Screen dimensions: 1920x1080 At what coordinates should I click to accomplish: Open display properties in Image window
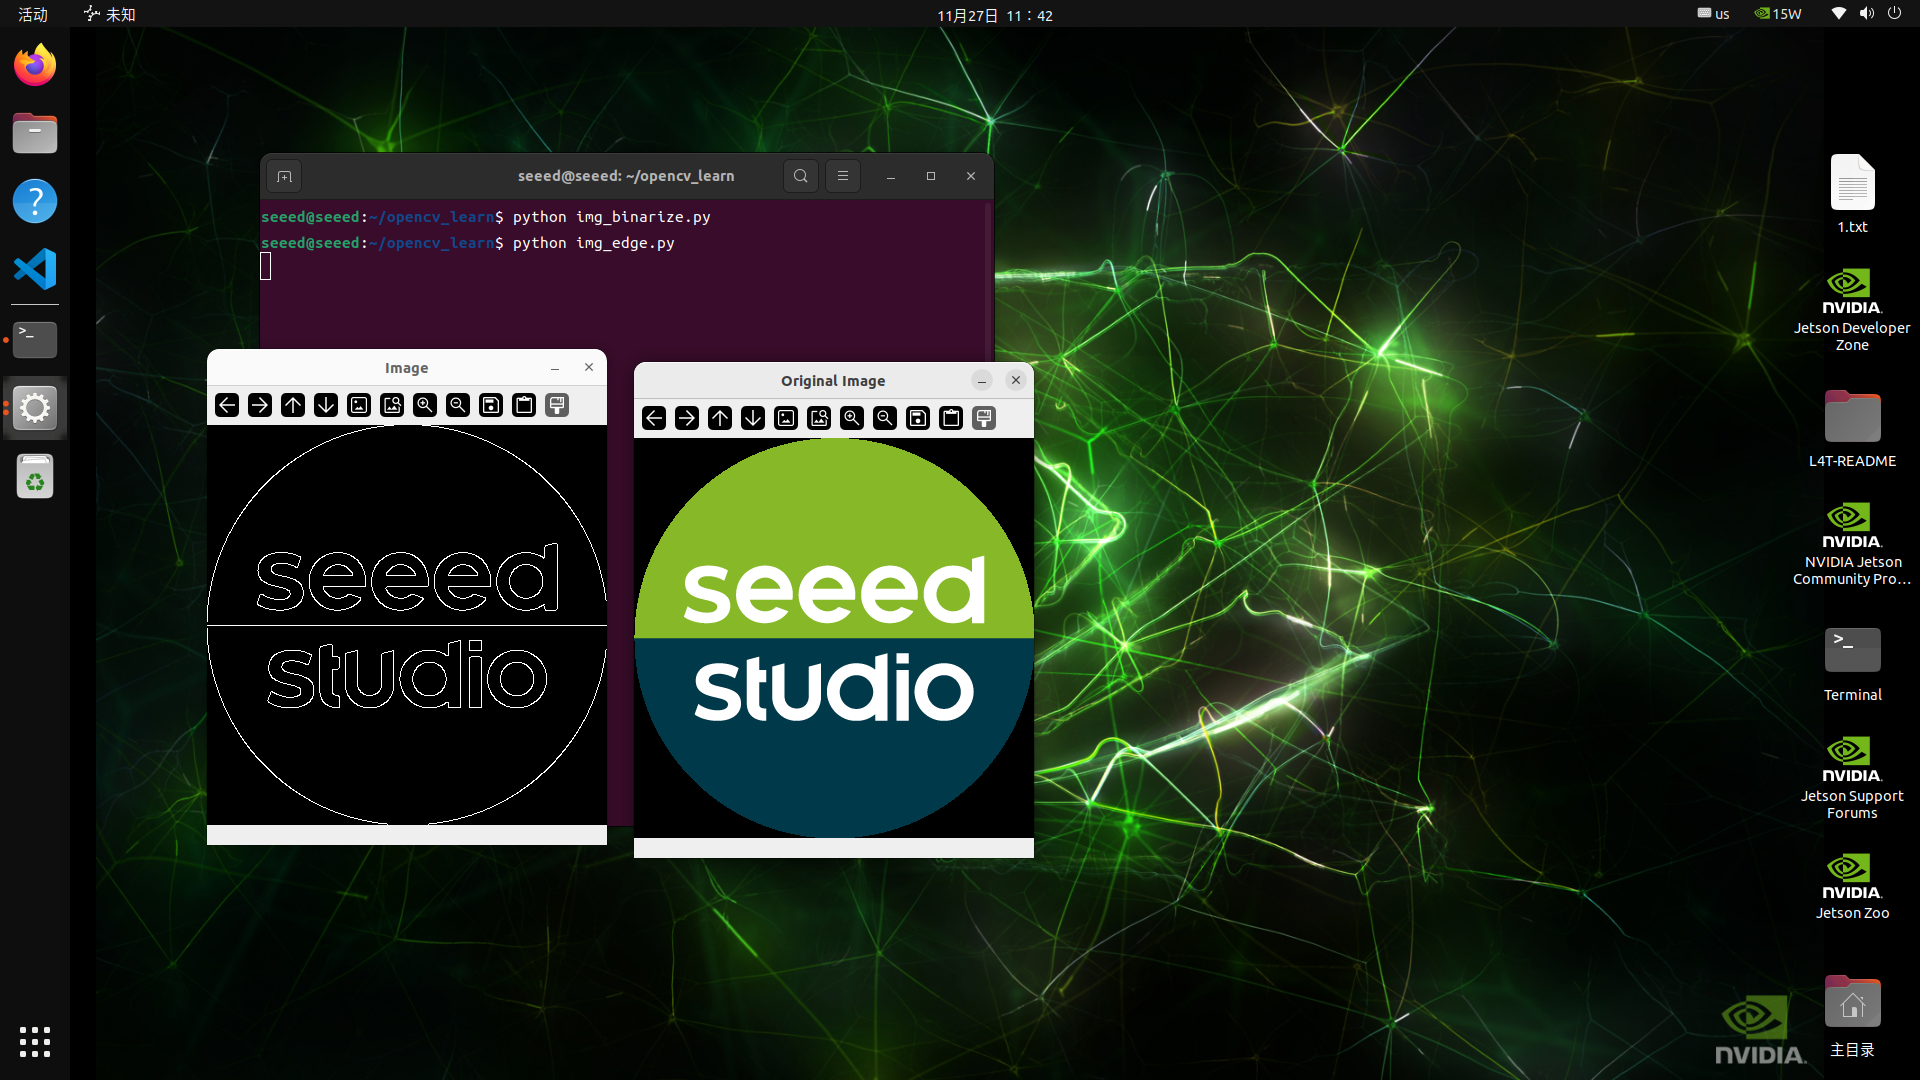(557, 405)
